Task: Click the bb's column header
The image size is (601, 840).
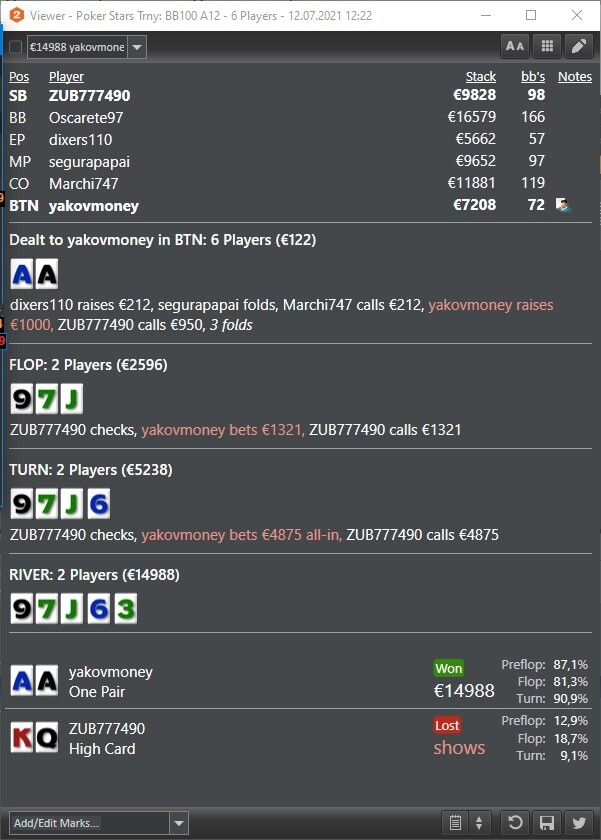Action: pos(532,77)
